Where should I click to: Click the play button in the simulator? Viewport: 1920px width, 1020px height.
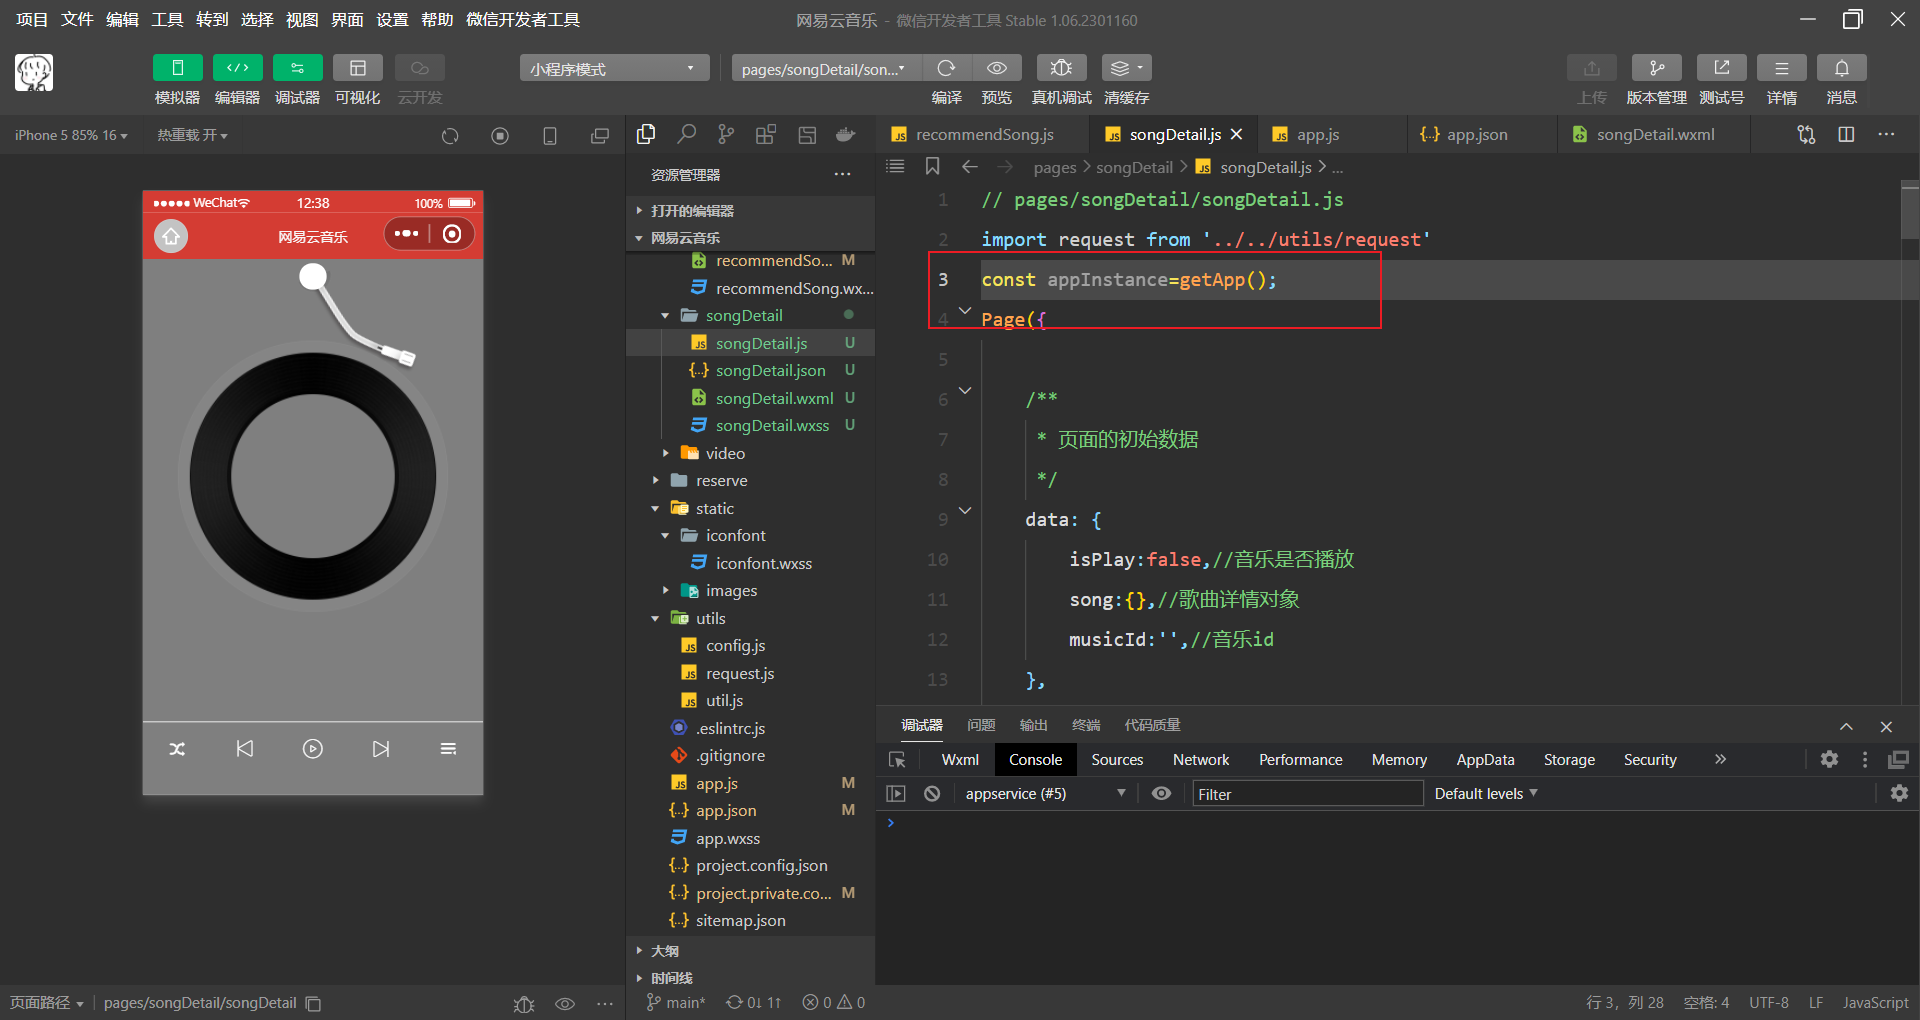click(x=313, y=749)
